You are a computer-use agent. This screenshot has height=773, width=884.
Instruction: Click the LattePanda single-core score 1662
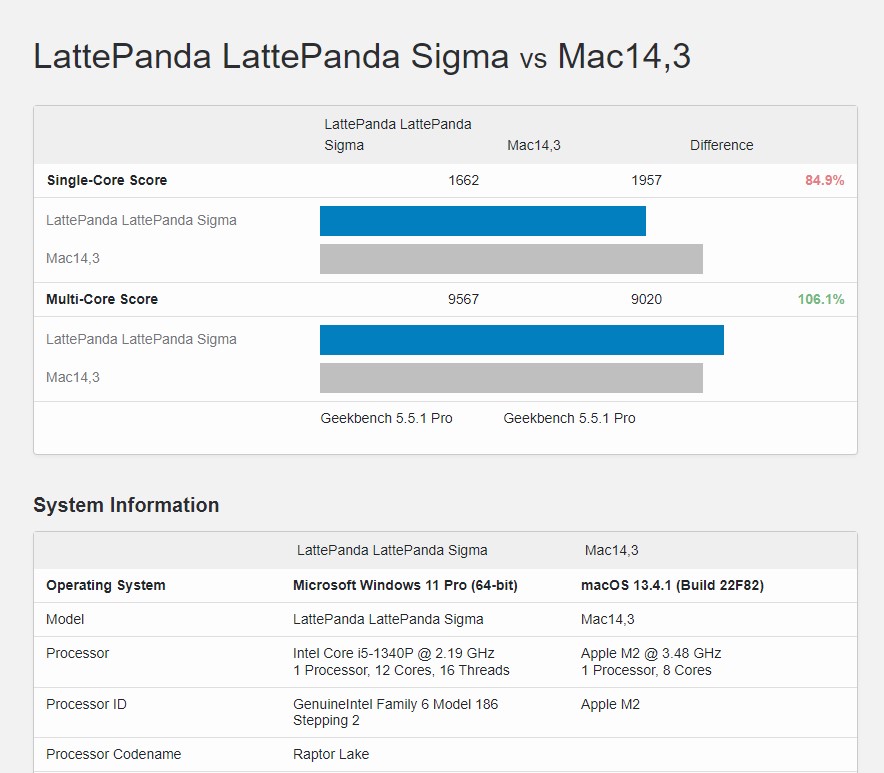463,181
